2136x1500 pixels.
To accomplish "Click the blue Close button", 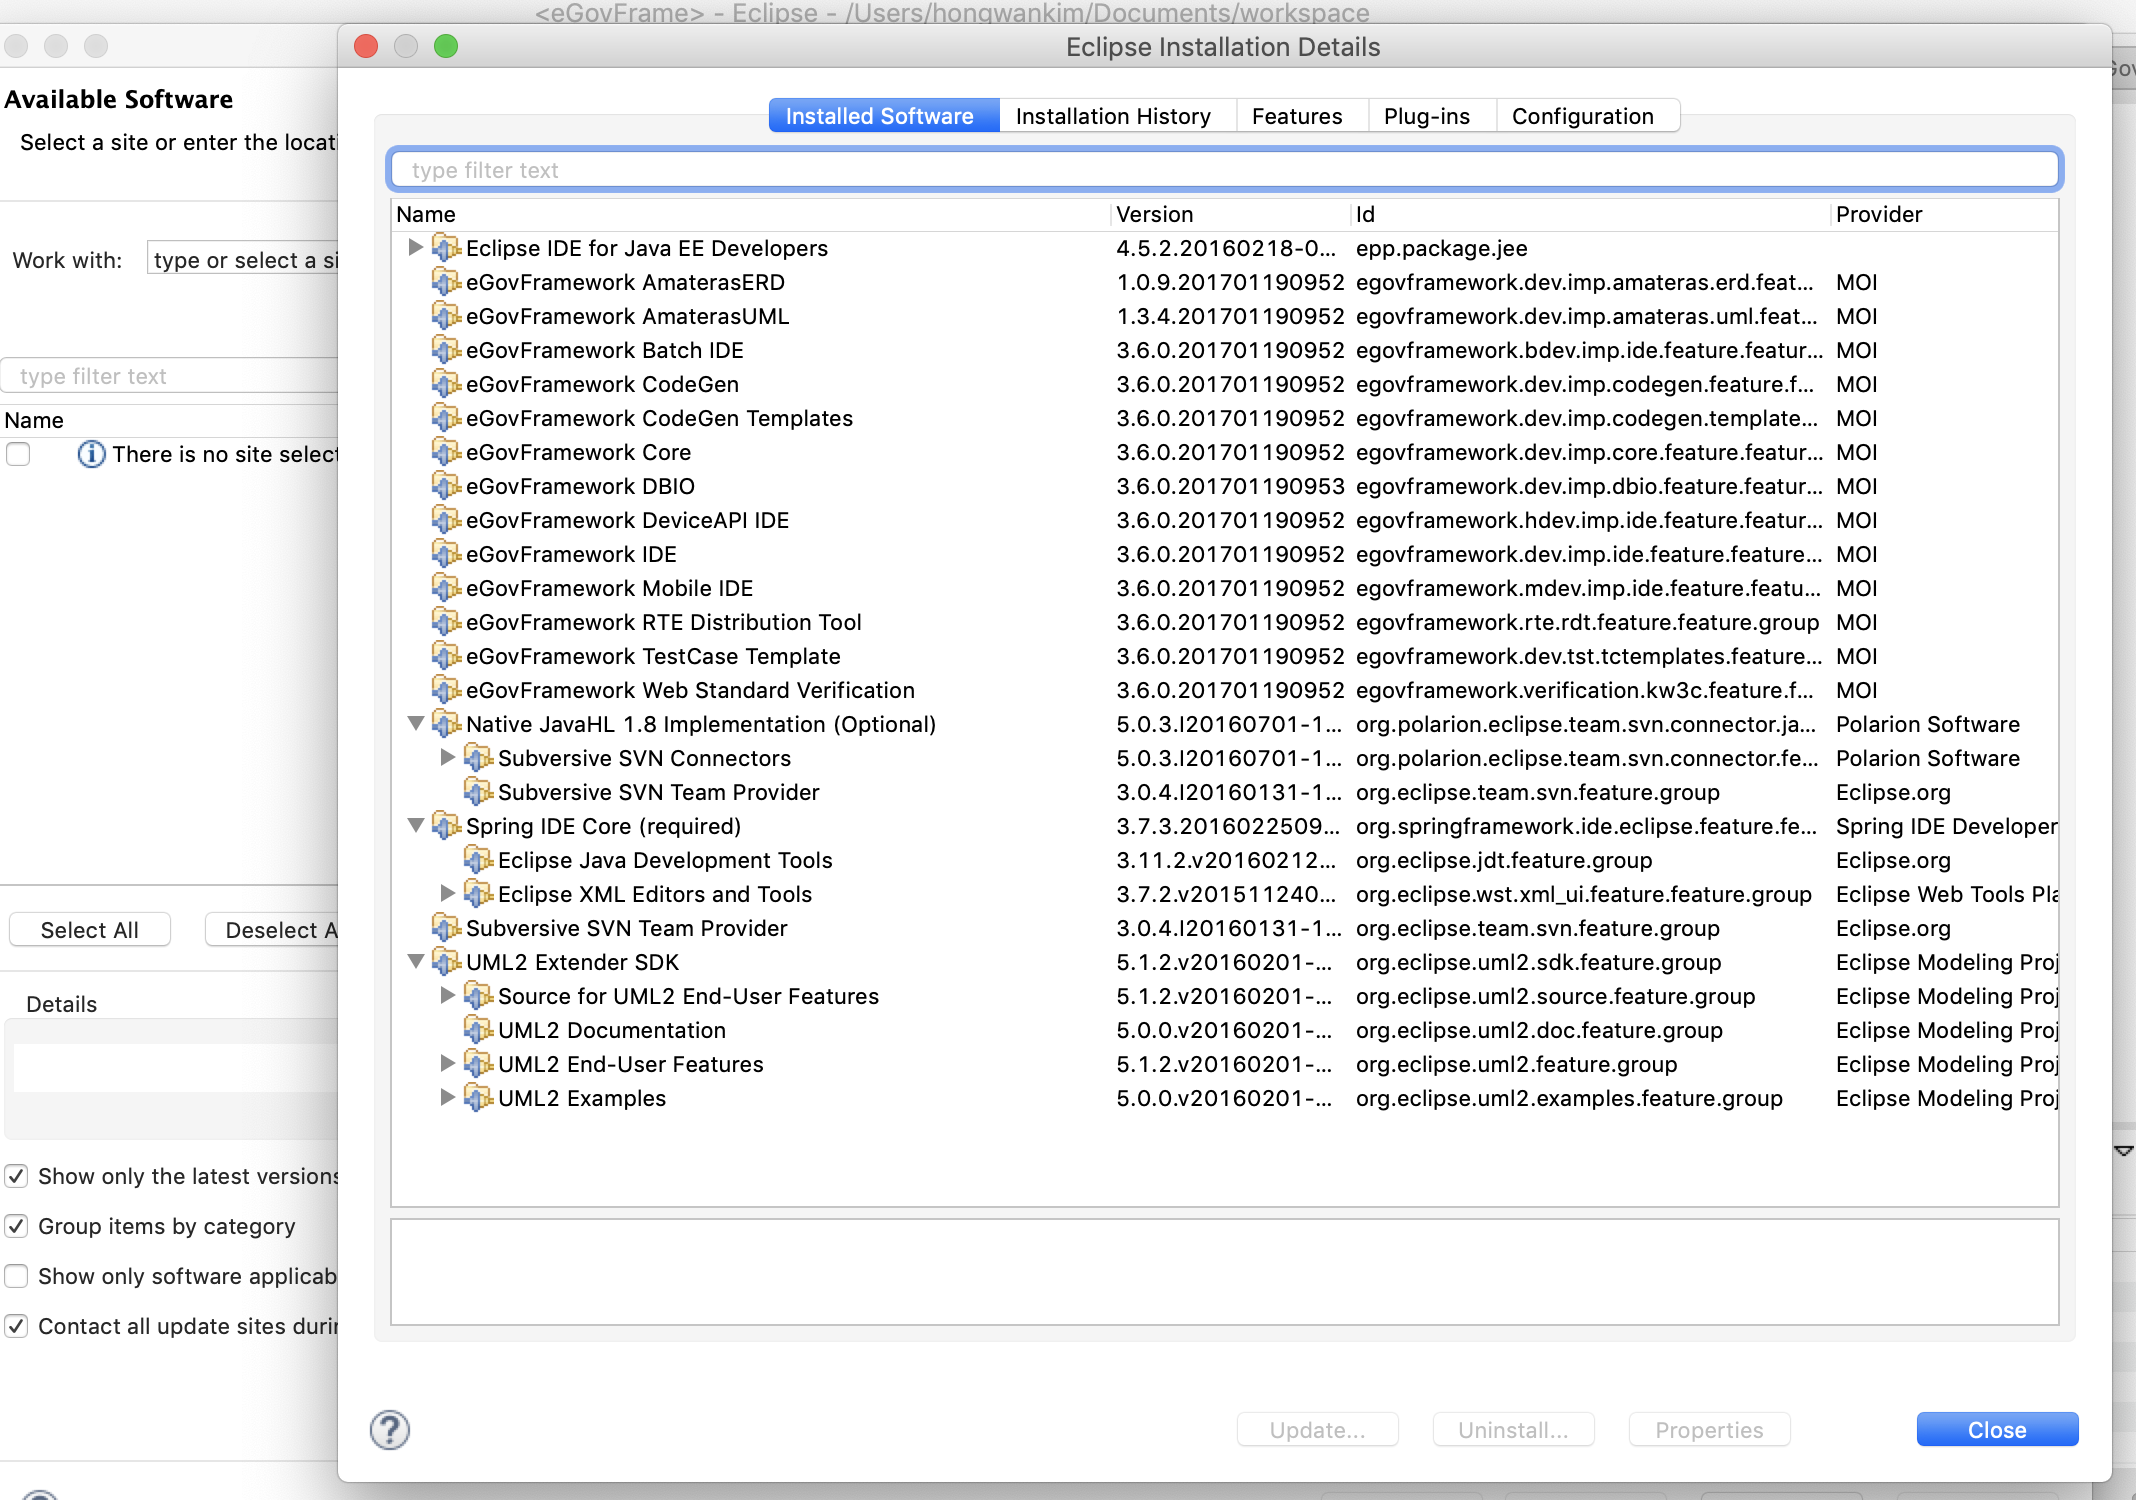I will pos(1996,1429).
